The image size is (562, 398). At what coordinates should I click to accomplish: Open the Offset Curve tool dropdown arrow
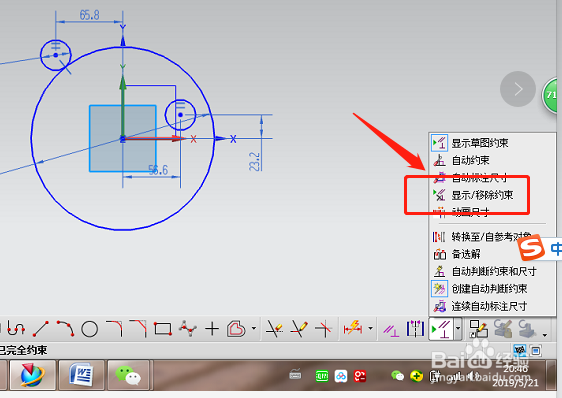click(254, 328)
